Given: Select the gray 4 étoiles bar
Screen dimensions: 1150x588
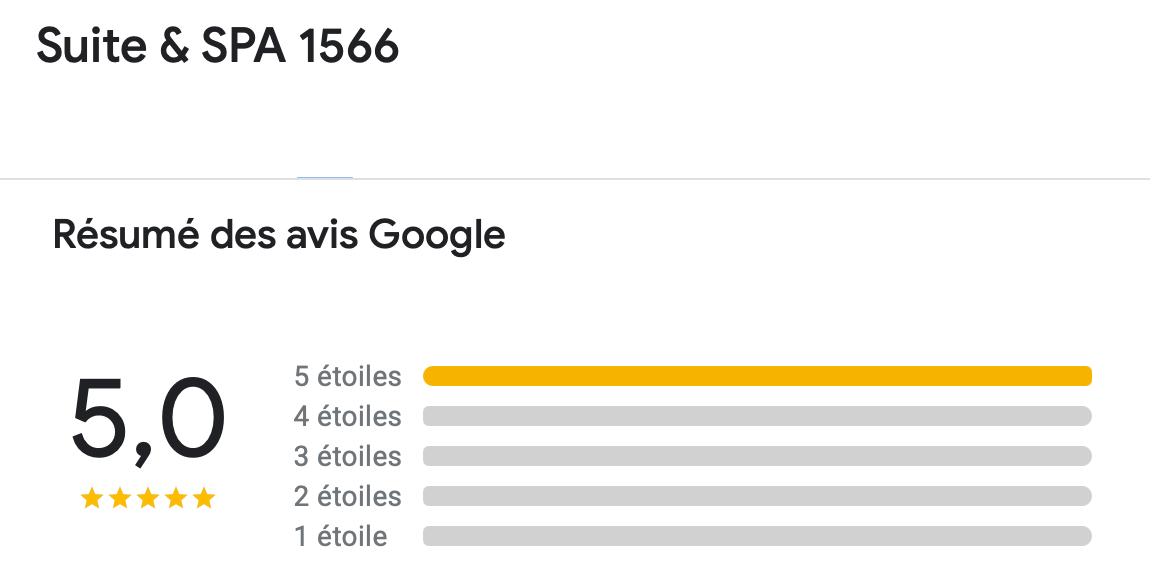Looking at the screenshot, I should pos(758,416).
